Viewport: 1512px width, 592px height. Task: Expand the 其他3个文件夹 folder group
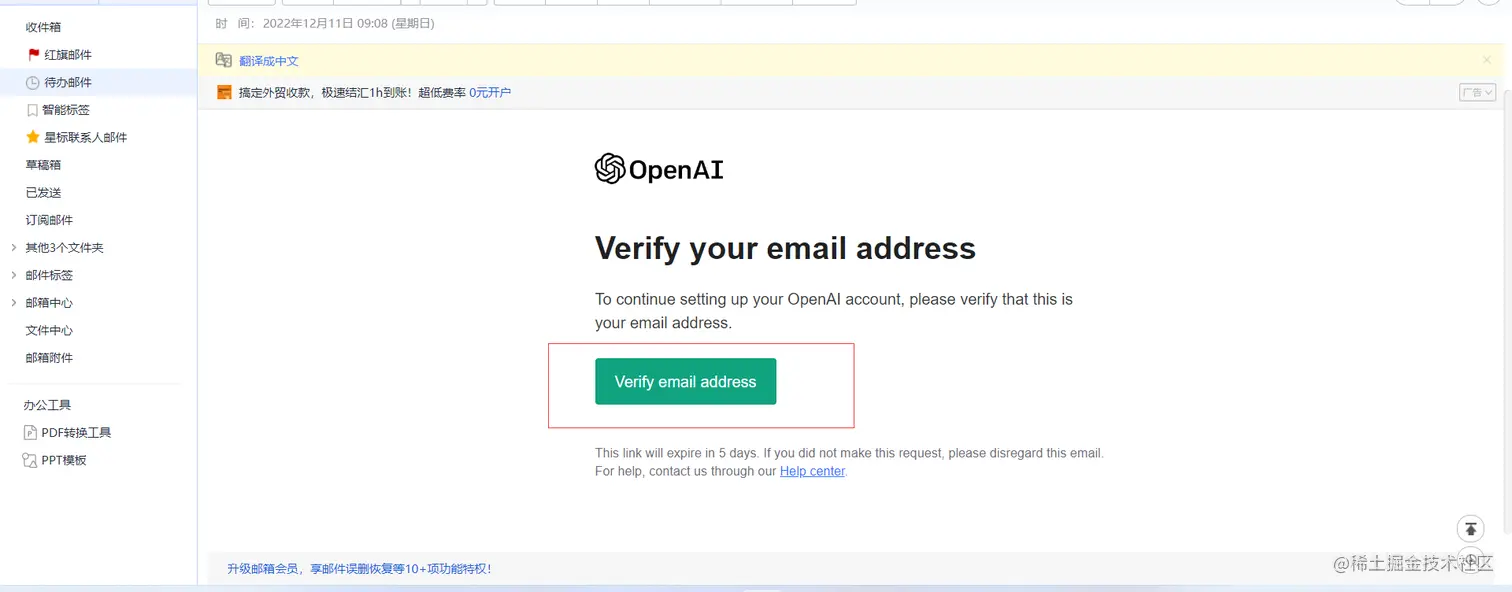13,248
